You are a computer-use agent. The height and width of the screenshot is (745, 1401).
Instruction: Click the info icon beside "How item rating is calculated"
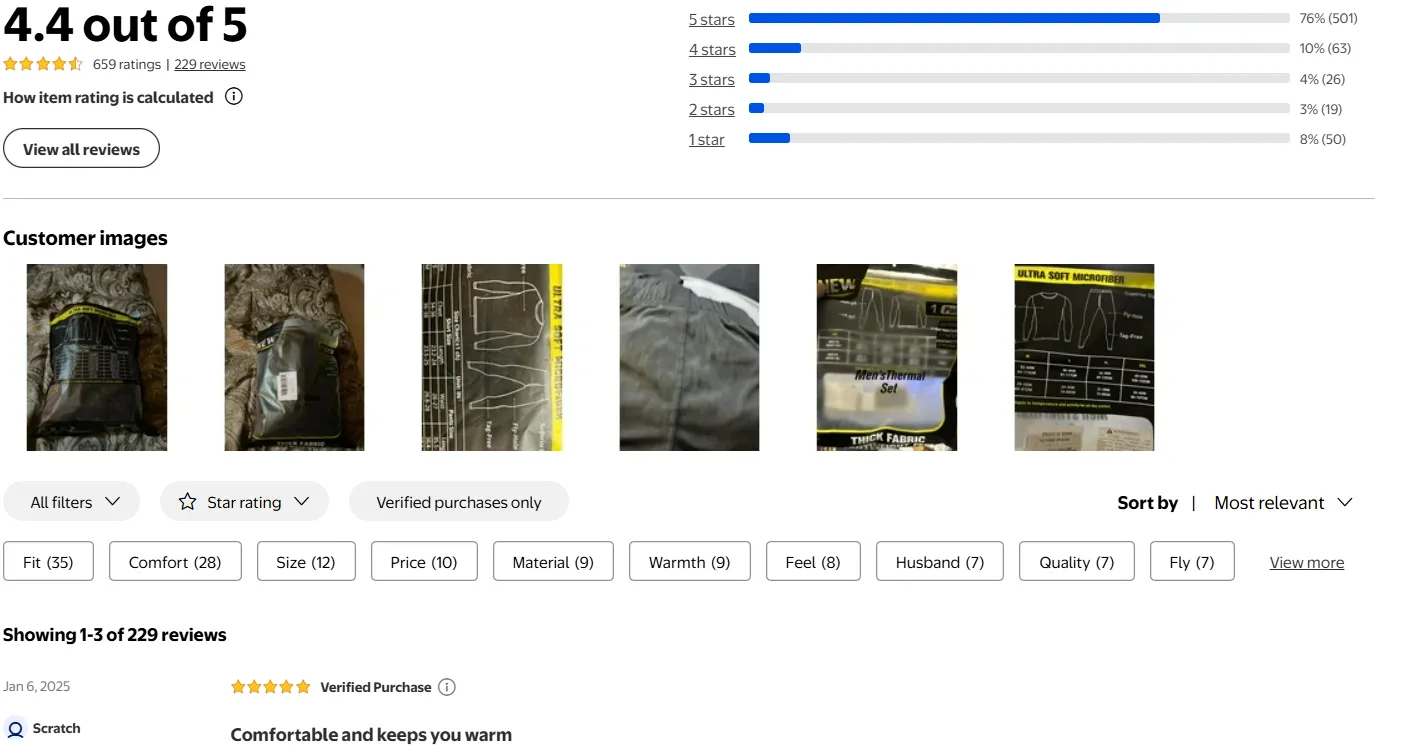[x=233, y=96]
